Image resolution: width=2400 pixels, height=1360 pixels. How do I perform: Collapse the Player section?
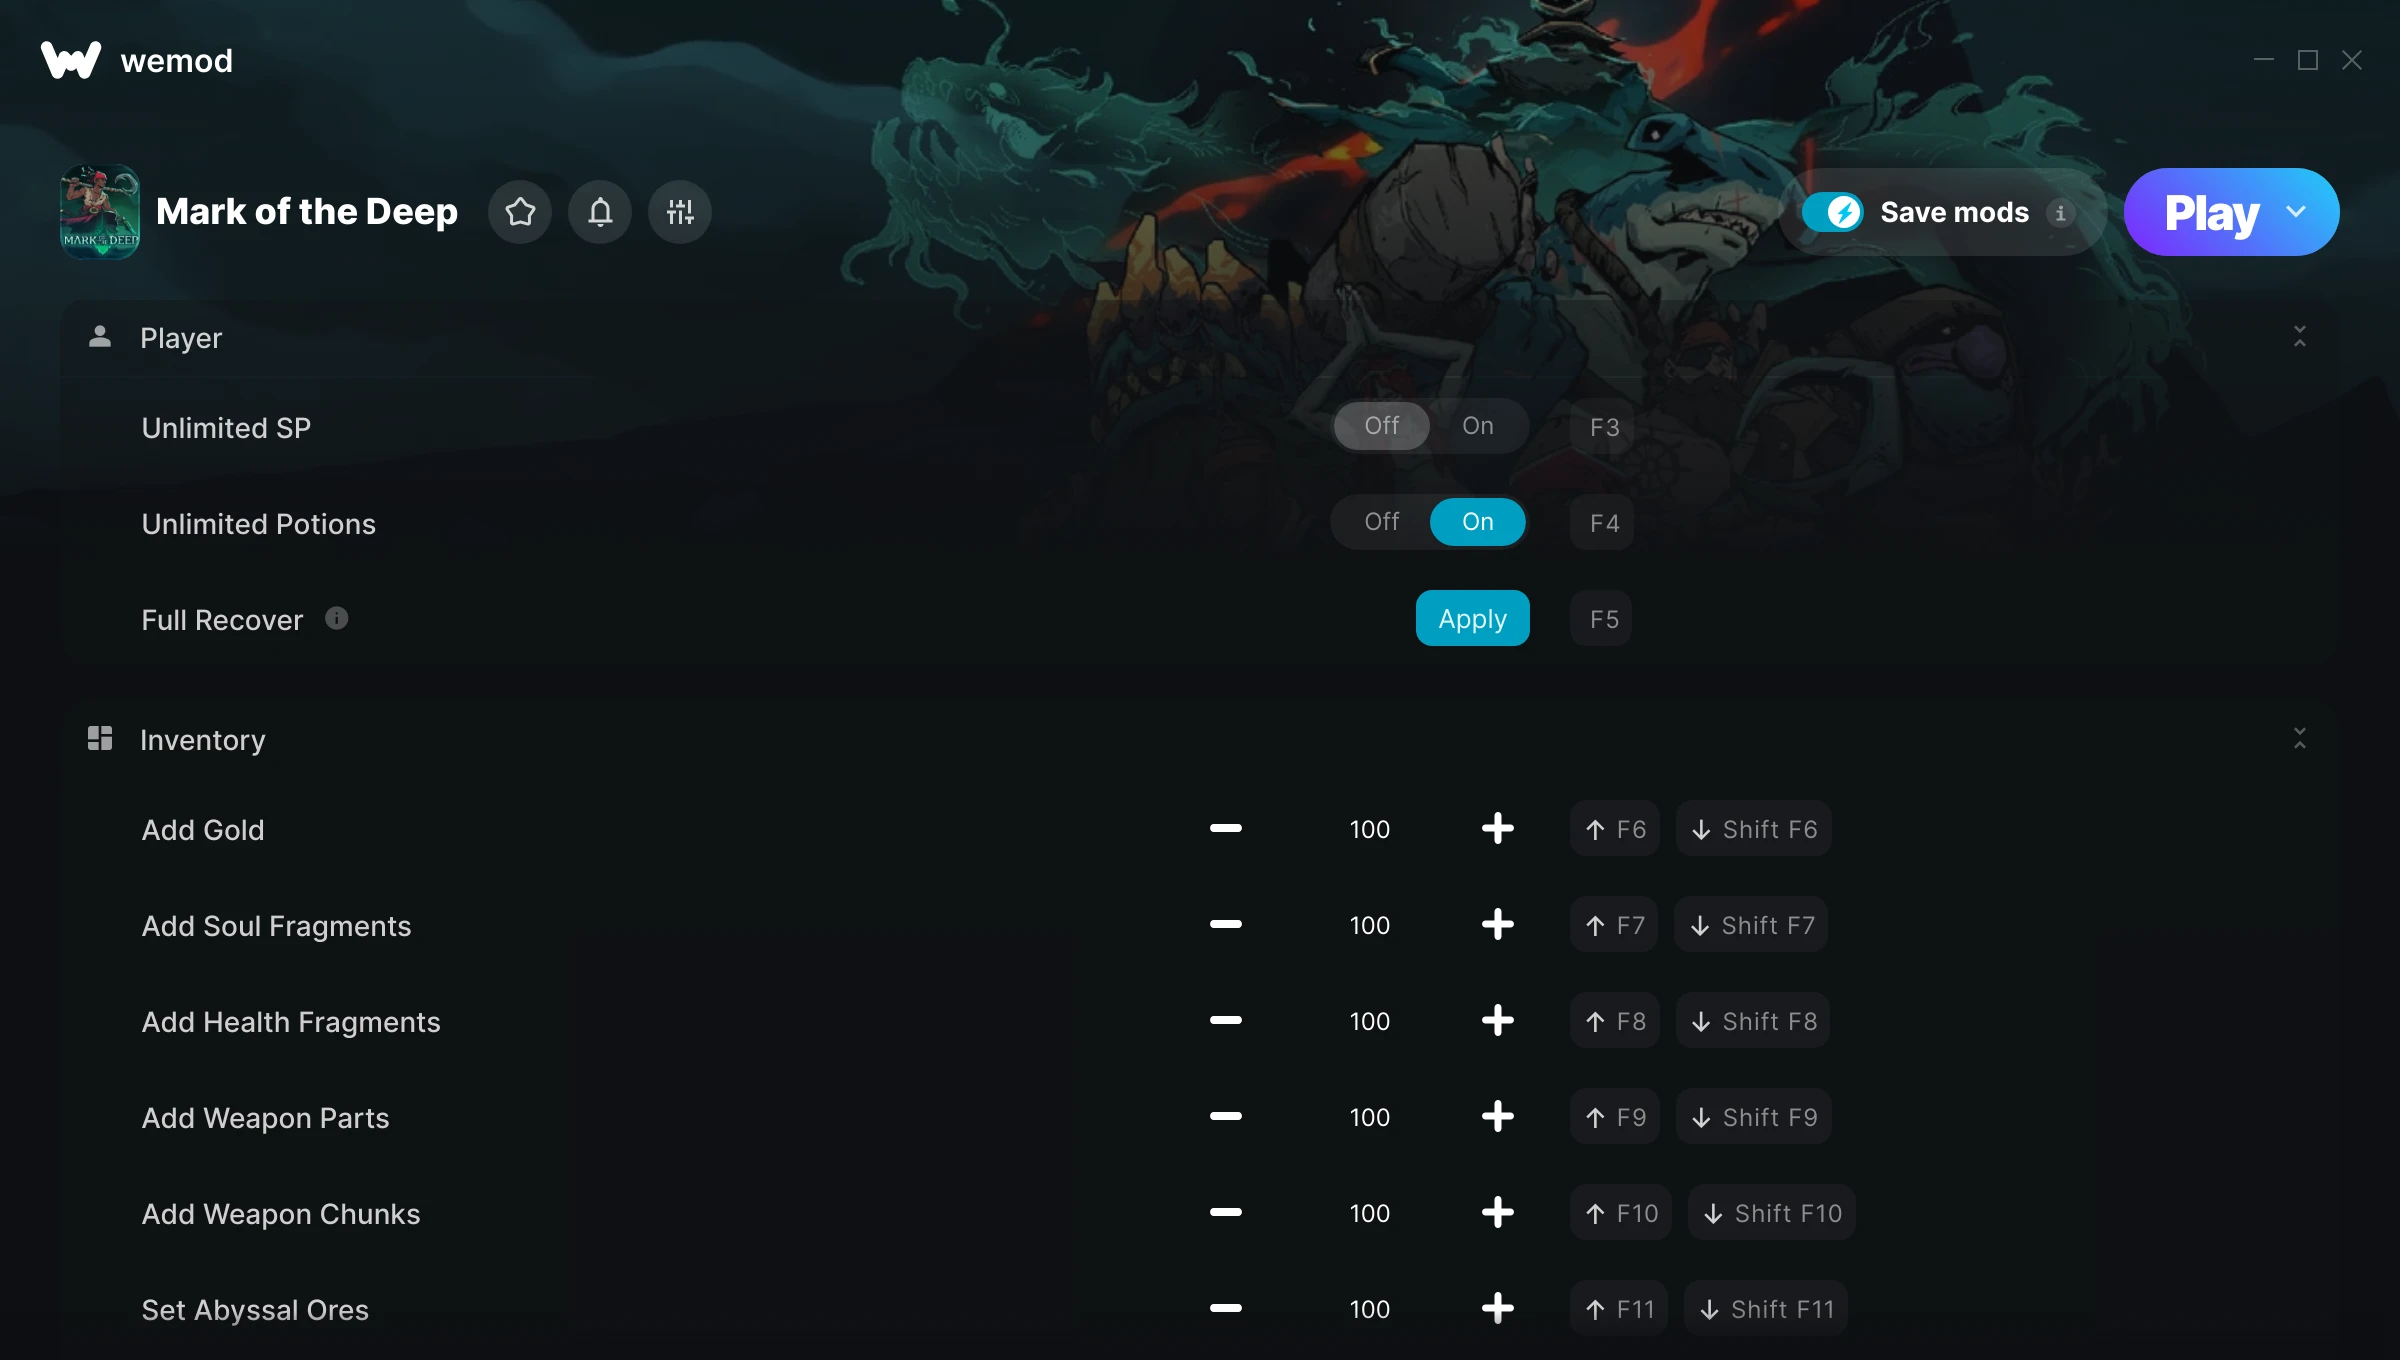coord(2300,337)
